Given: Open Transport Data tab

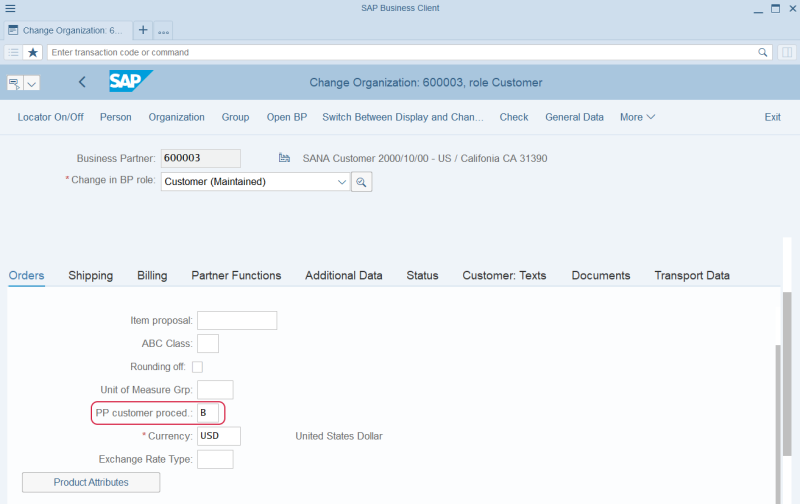Looking at the screenshot, I should point(692,275).
